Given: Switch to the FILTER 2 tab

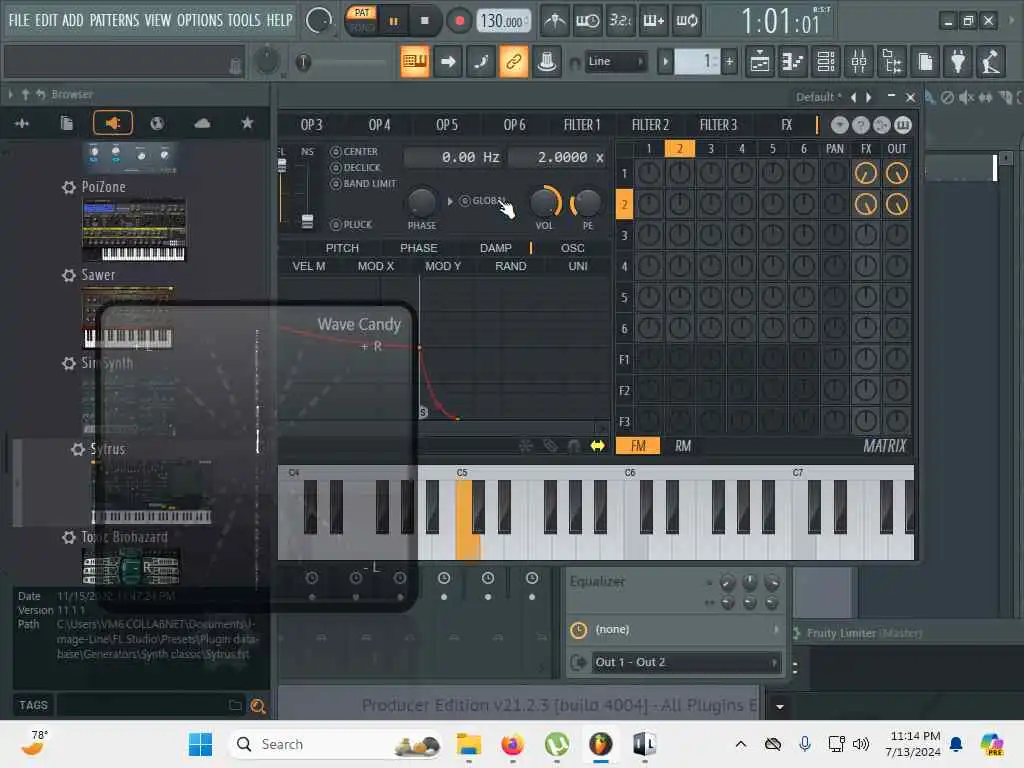Looking at the screenshot, I should 650,125.
